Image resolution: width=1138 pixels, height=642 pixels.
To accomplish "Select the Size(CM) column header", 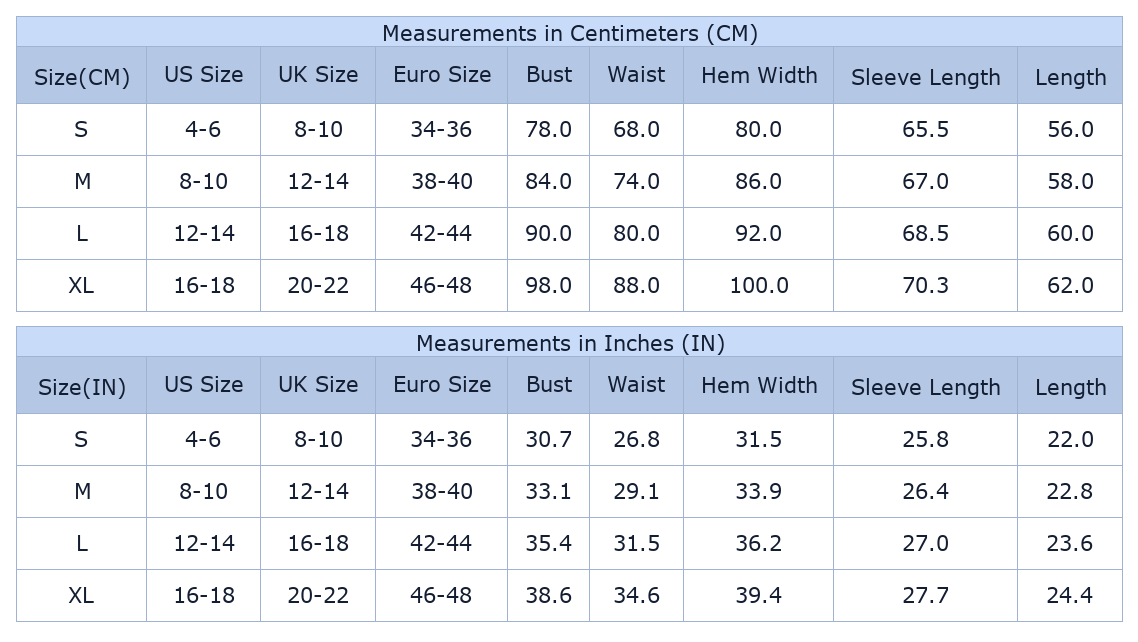I will [x=82, y=77].
